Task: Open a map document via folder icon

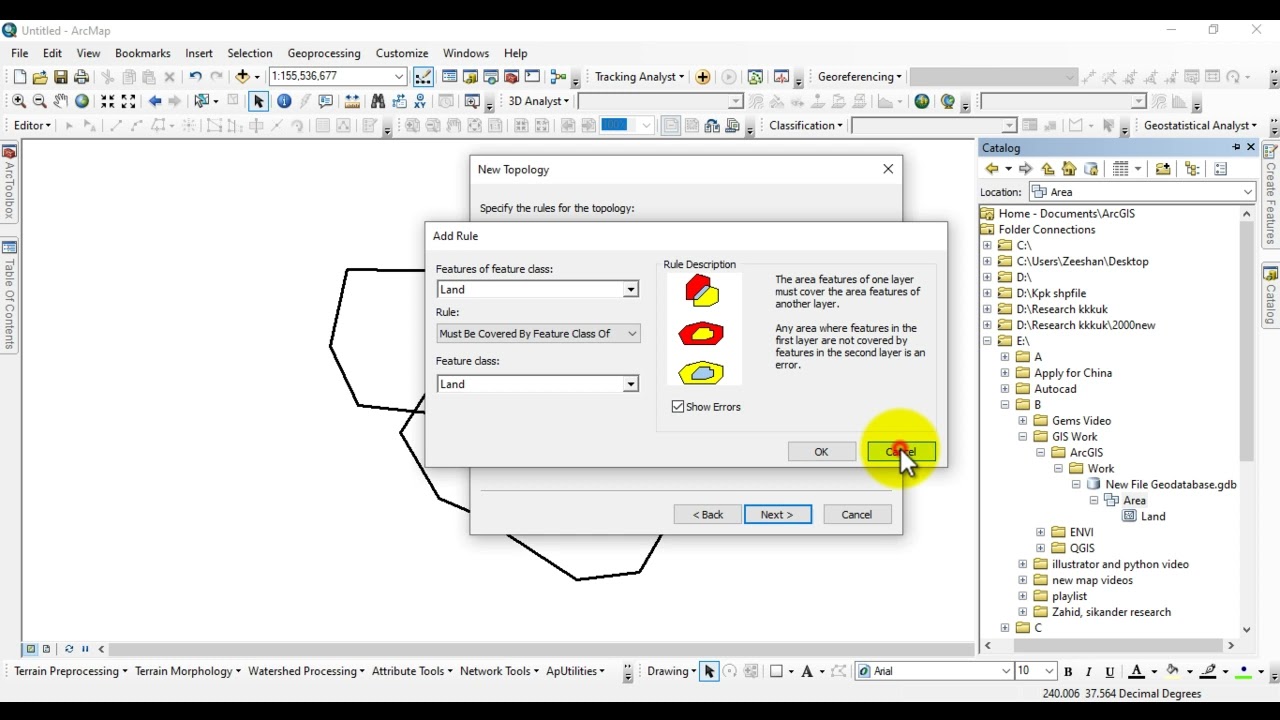Action: tap(40, 77)
